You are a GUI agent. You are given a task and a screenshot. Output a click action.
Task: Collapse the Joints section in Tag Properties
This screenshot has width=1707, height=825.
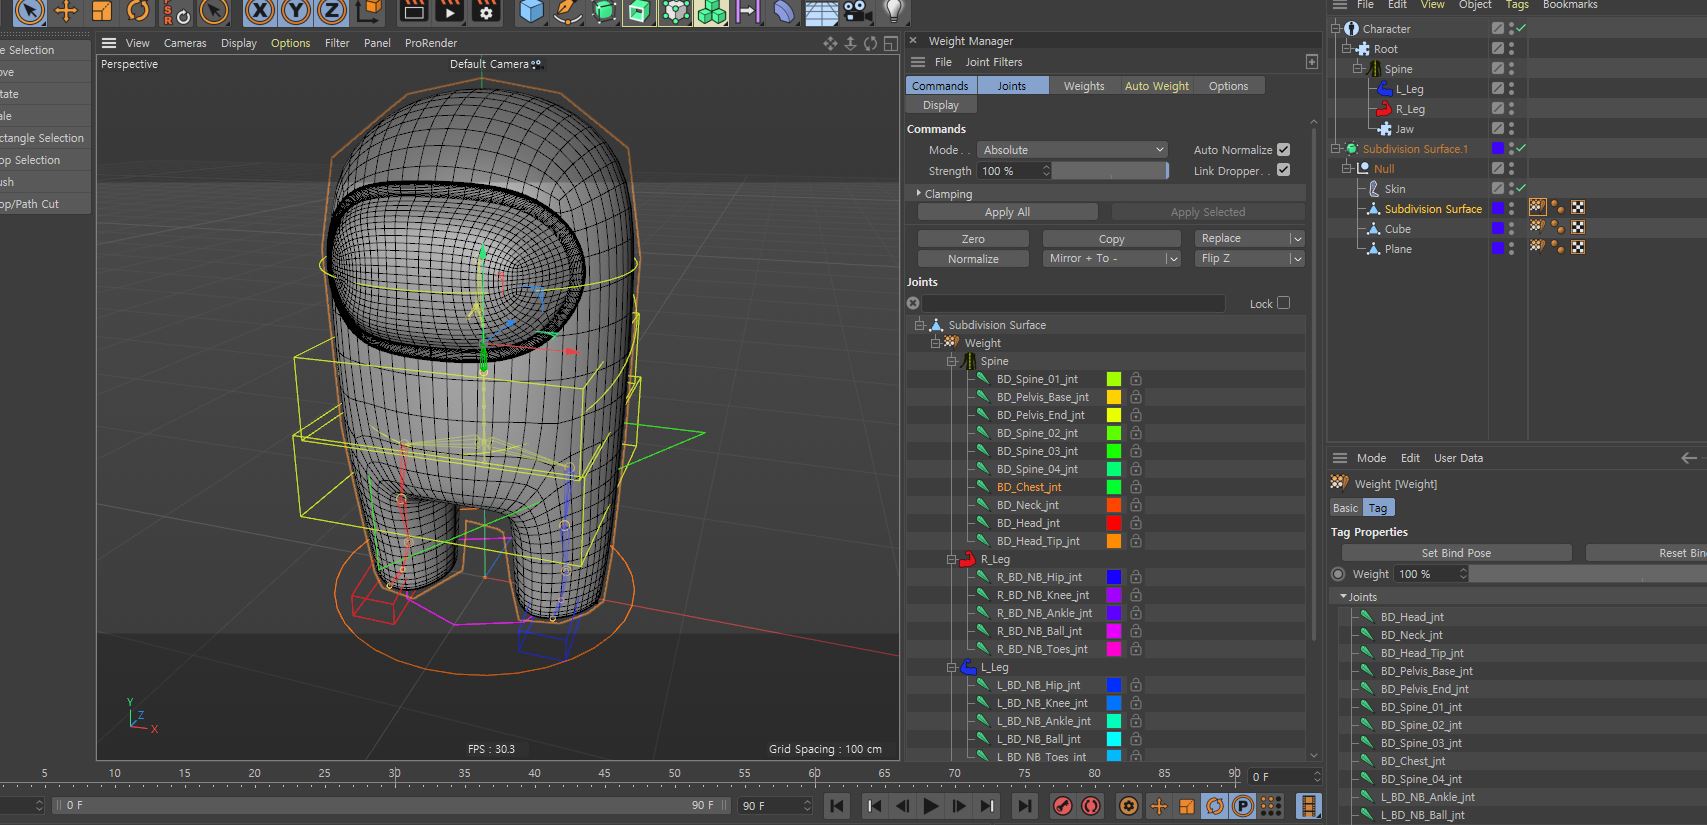point(1343,596)
